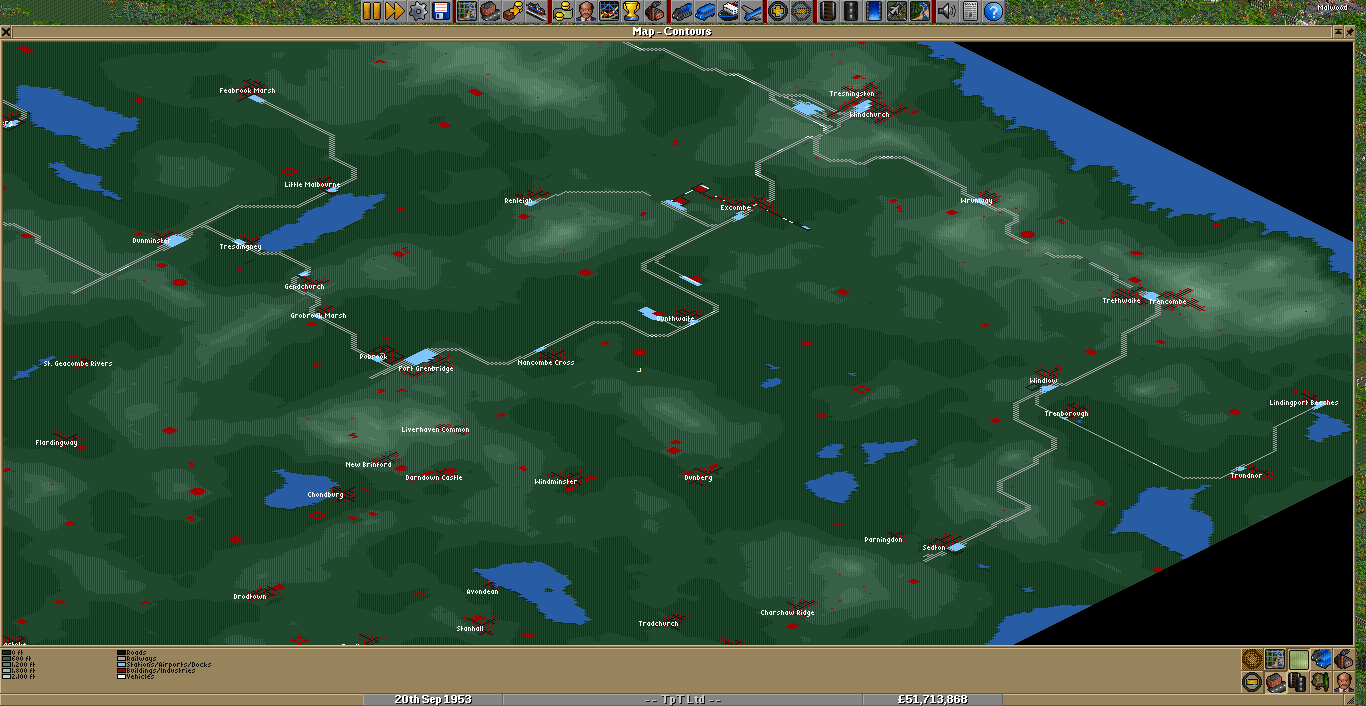This screenshot has width=1366, height=706.
Task: Open the town directory icon
Action: (490, 12)
